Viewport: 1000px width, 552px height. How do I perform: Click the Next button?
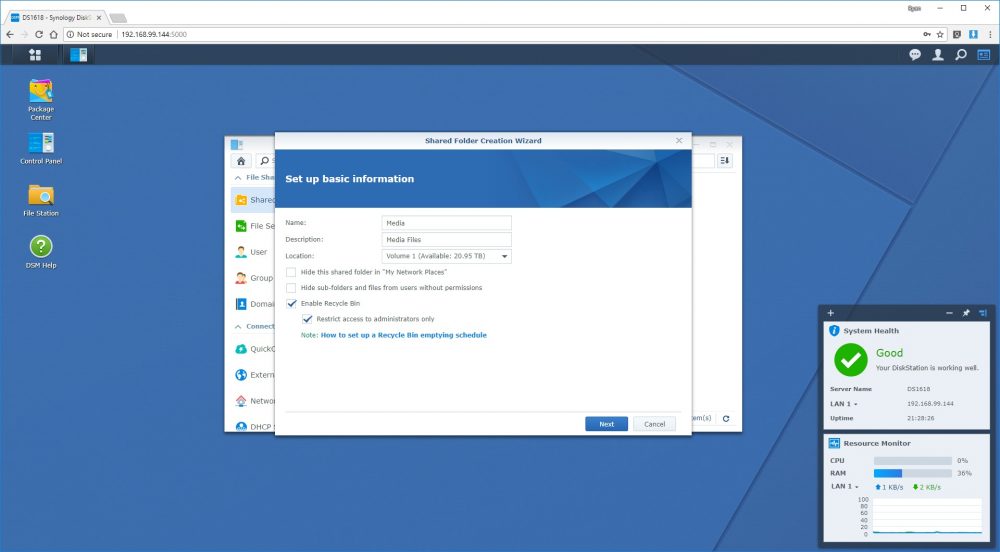[607, 424]
